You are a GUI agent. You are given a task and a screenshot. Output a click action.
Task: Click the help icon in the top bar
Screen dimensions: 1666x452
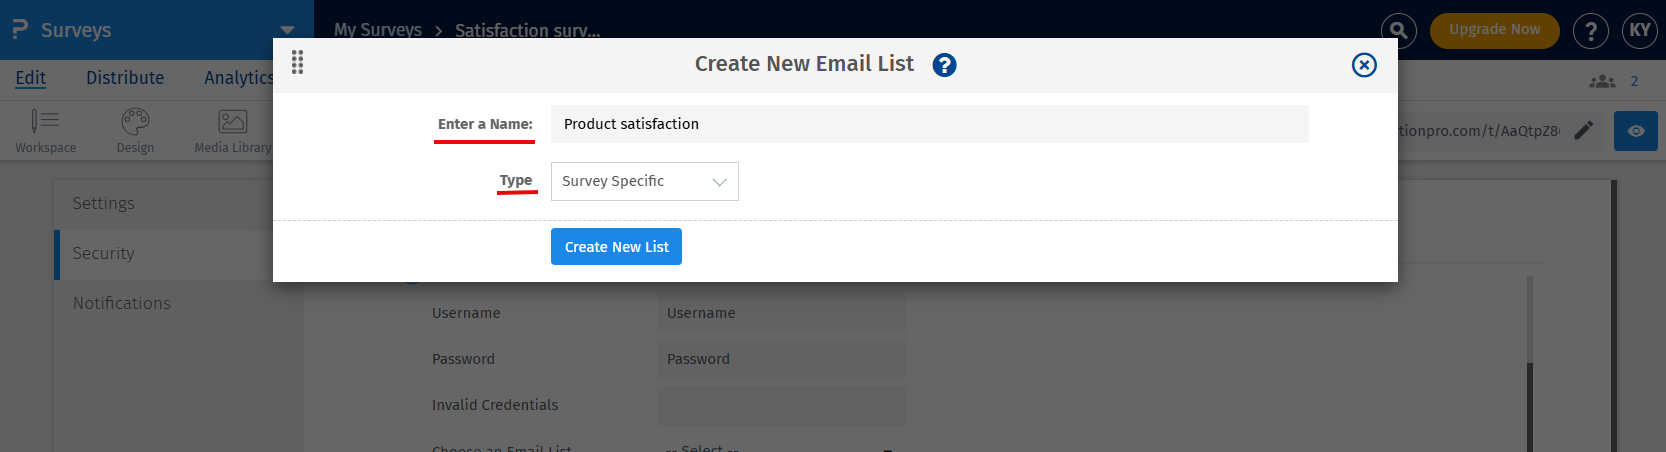click(x=1590, y=31)
